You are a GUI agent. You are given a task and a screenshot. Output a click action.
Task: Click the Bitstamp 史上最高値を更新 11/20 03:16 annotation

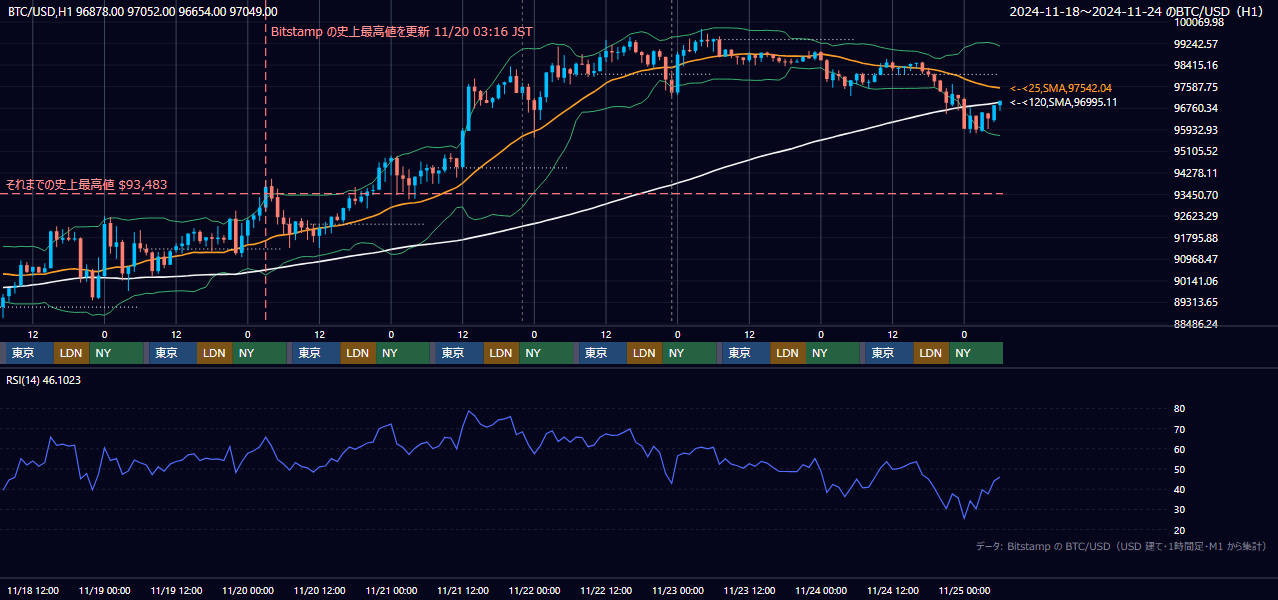point(402,32)
